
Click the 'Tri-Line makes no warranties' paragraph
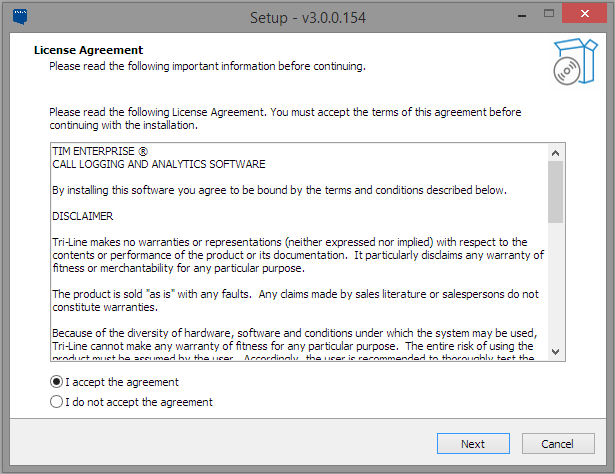coord(298,255)
